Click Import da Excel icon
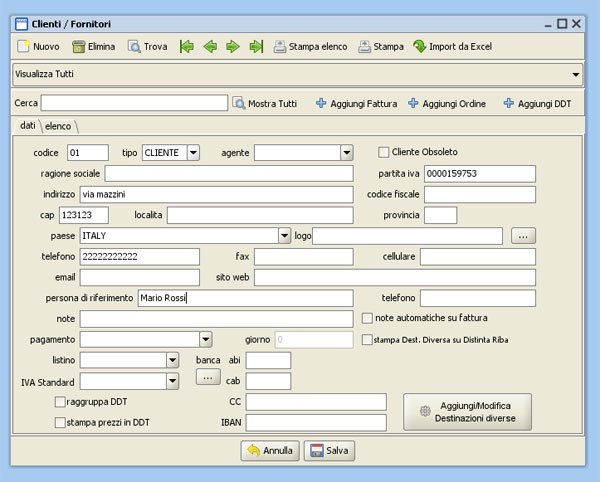 tap(419, 46)
